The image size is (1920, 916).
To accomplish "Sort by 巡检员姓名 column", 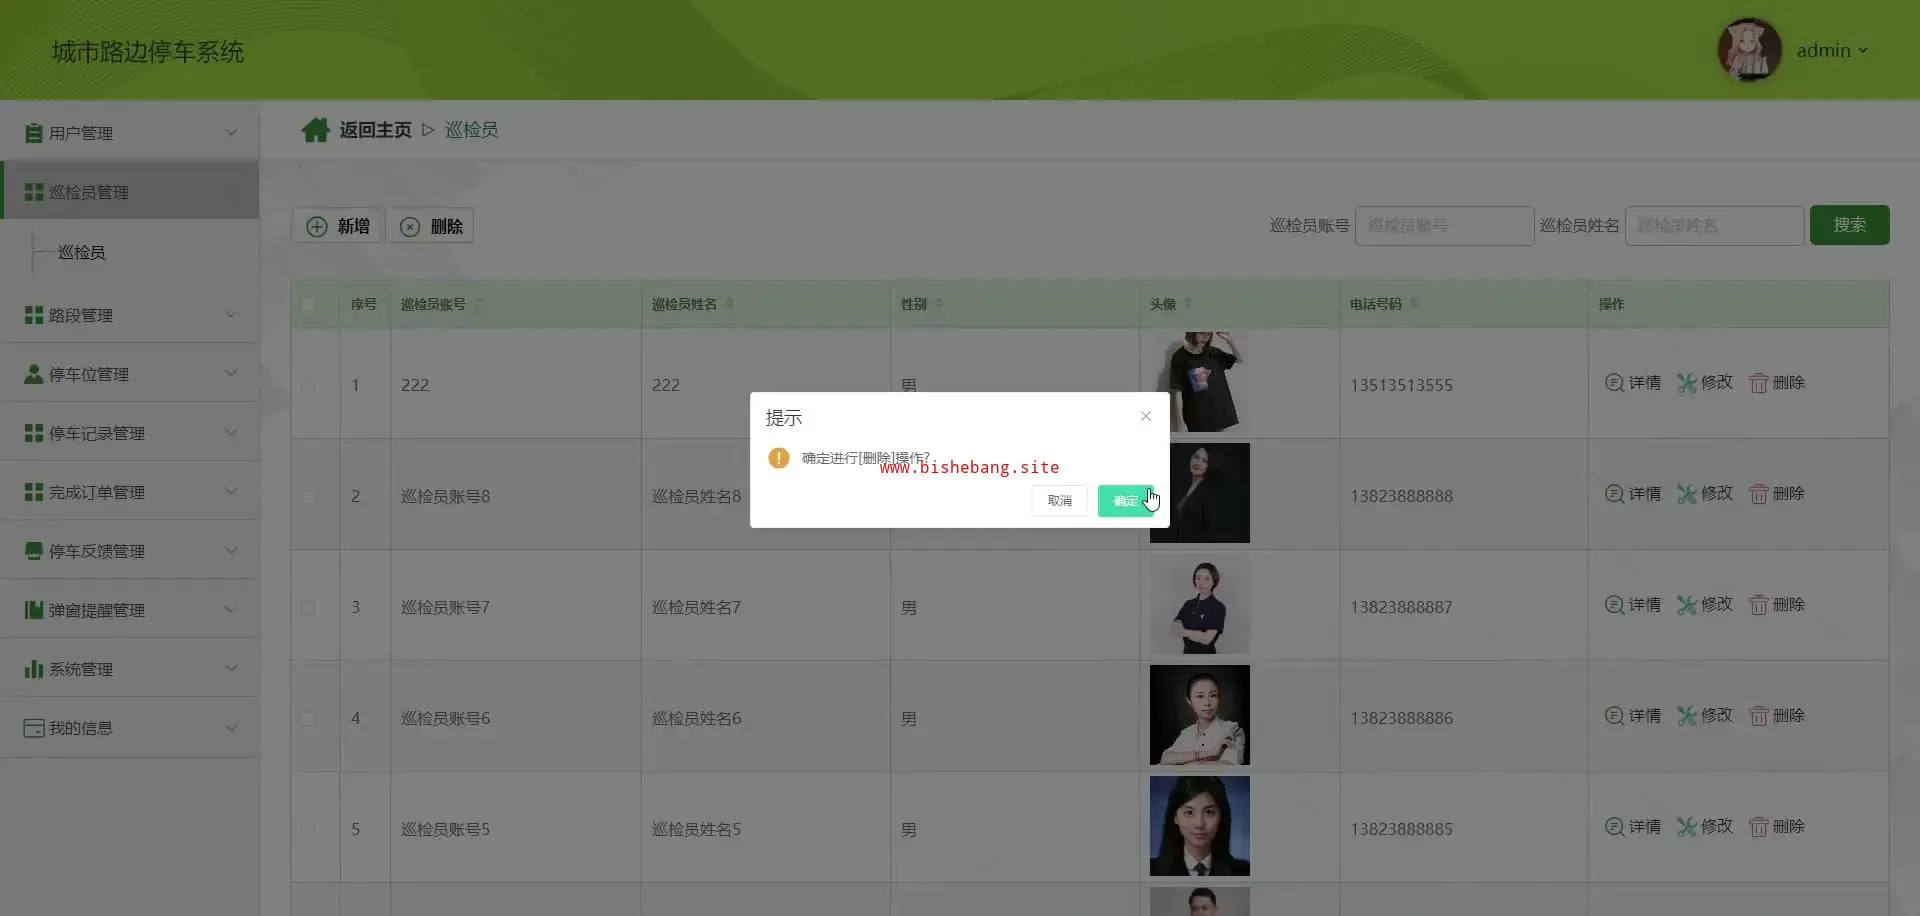I will pos(729,304).
